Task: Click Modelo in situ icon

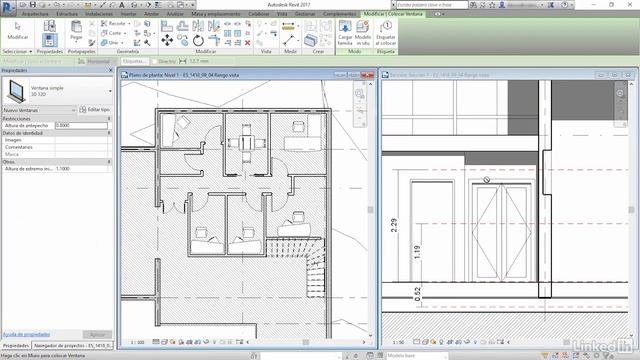Action: [363, 33]
